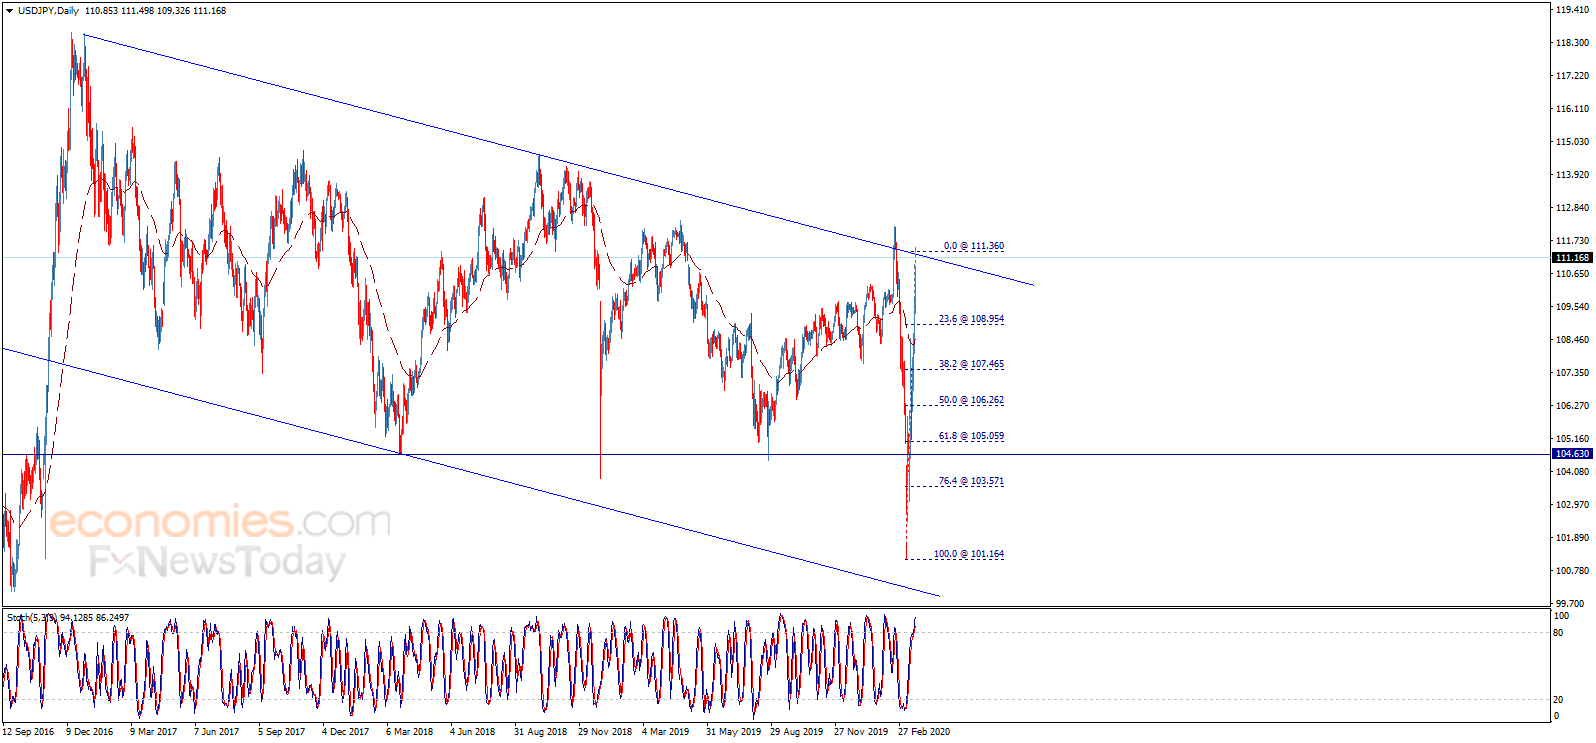The width and height of the screenshot is (1596, 743).
Task: Select the USDJPY,Daily symbol title text
Action: (x=48, y=11)
